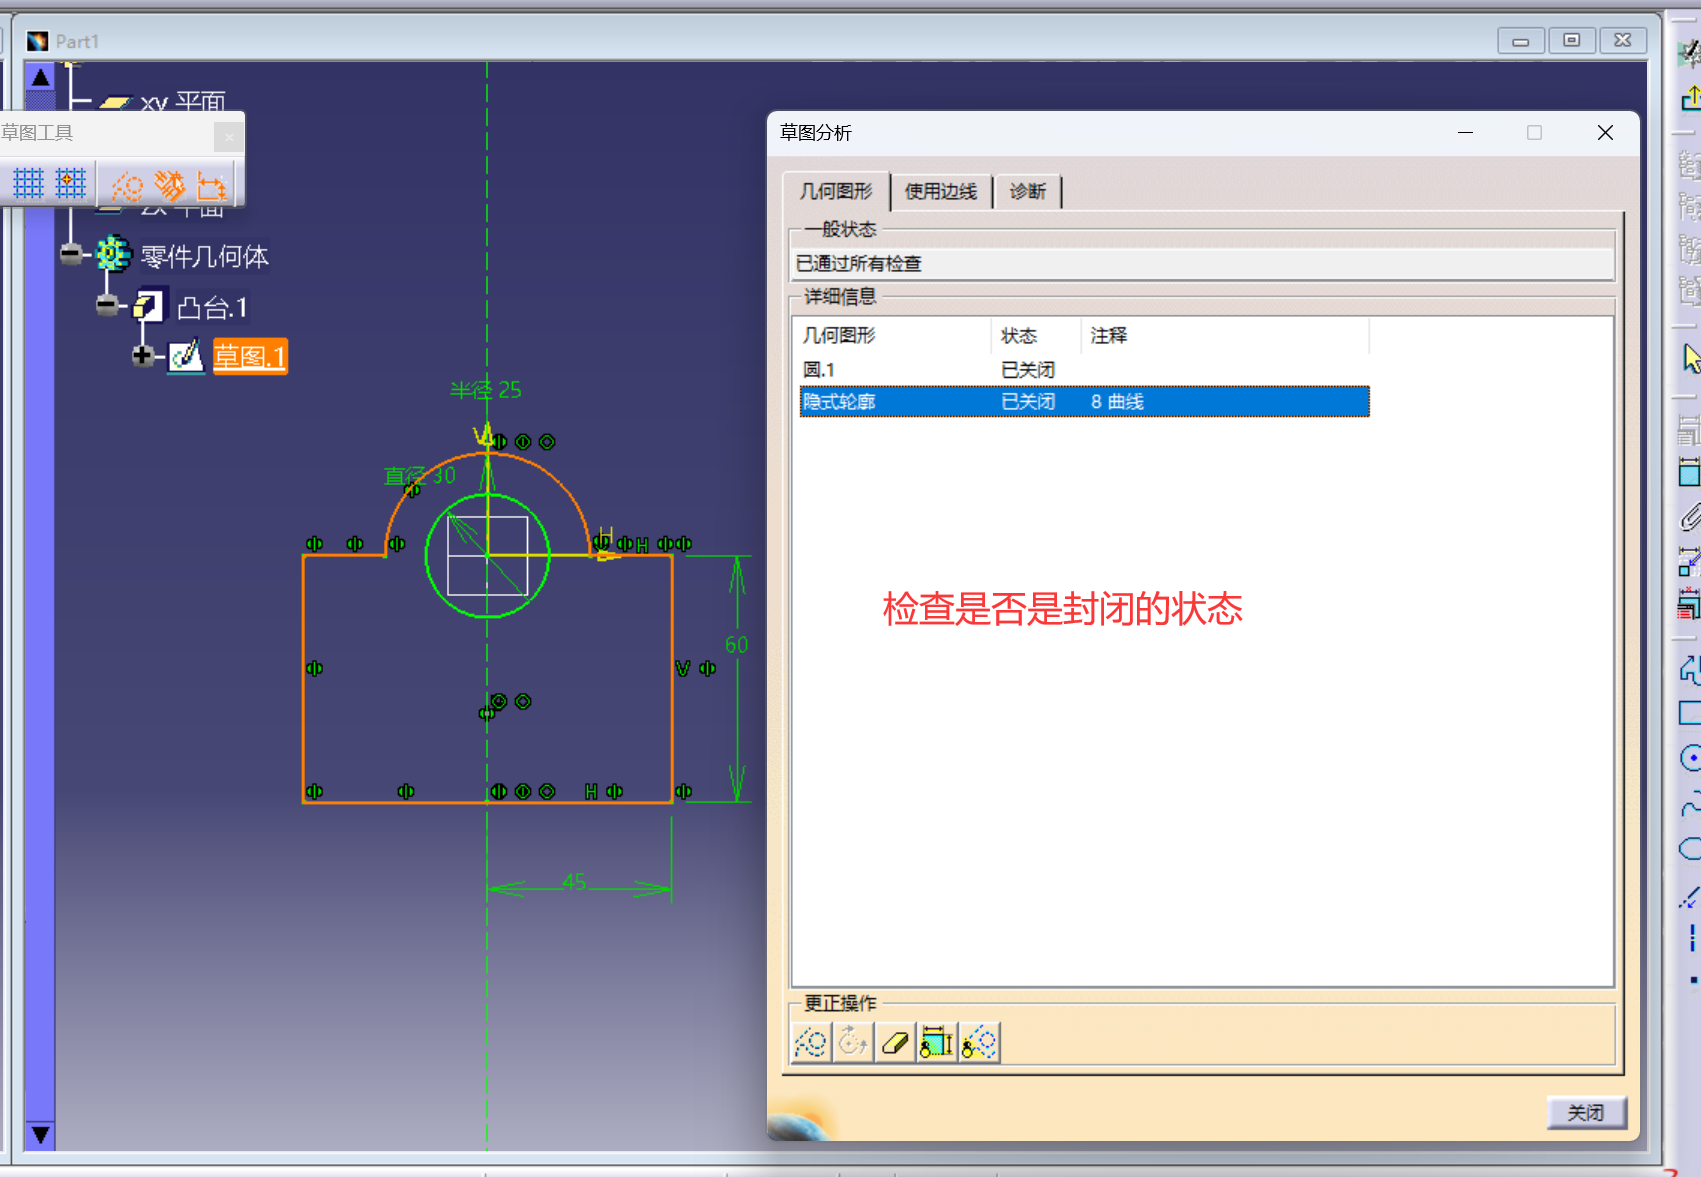Select the xy 平面 tree item

click(x=184, y=102)
